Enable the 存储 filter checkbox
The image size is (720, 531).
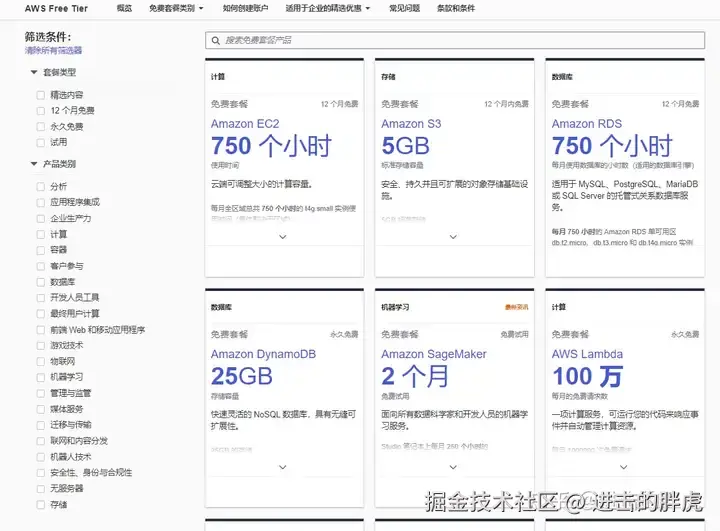pyautogui.click(x=41, y=505)
